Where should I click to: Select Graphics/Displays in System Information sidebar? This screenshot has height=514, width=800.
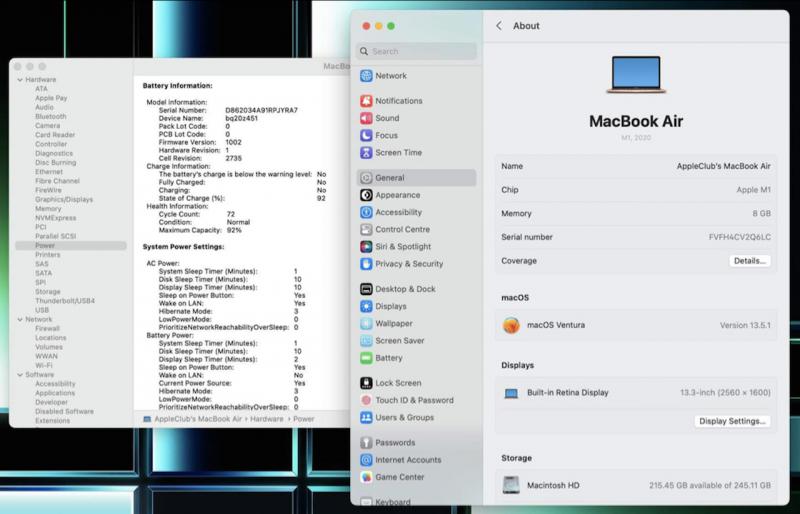coord(64,200)
